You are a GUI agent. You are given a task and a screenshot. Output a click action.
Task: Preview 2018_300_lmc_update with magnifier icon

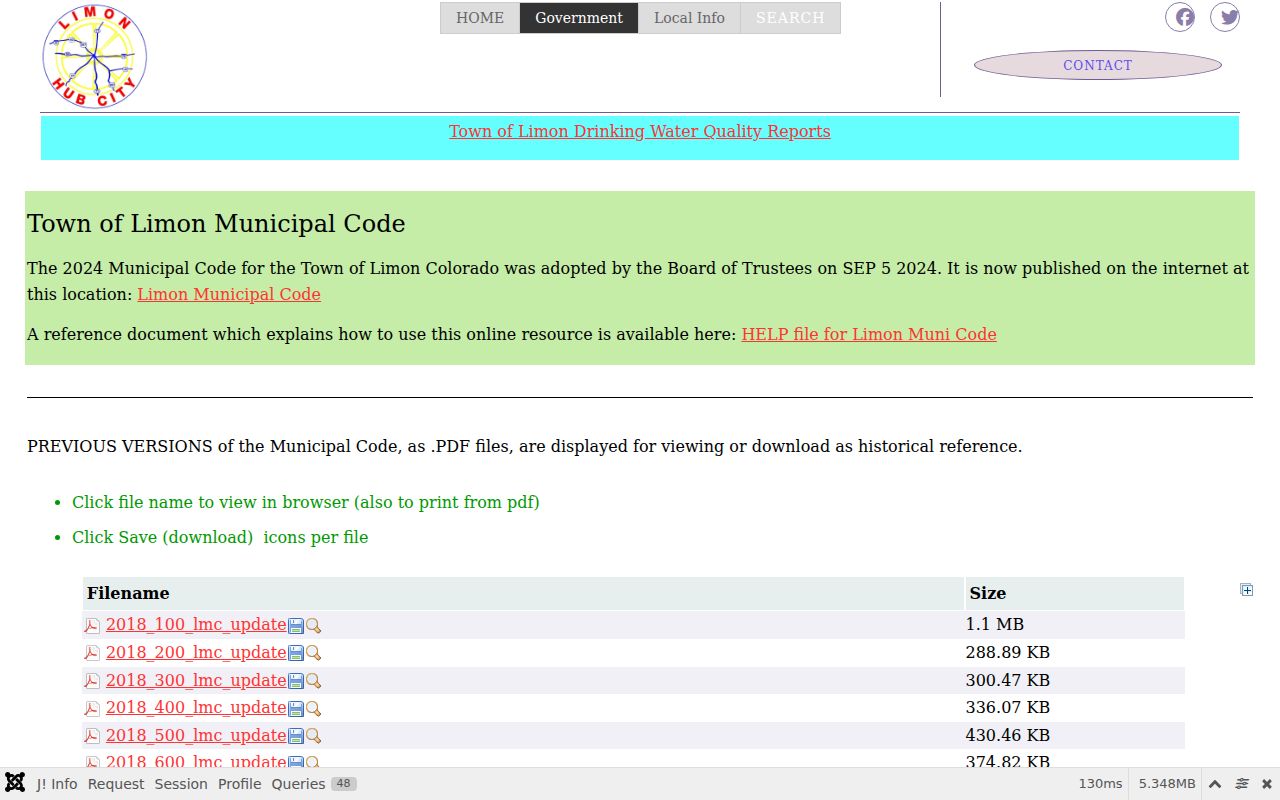click(x=313, y=681)
